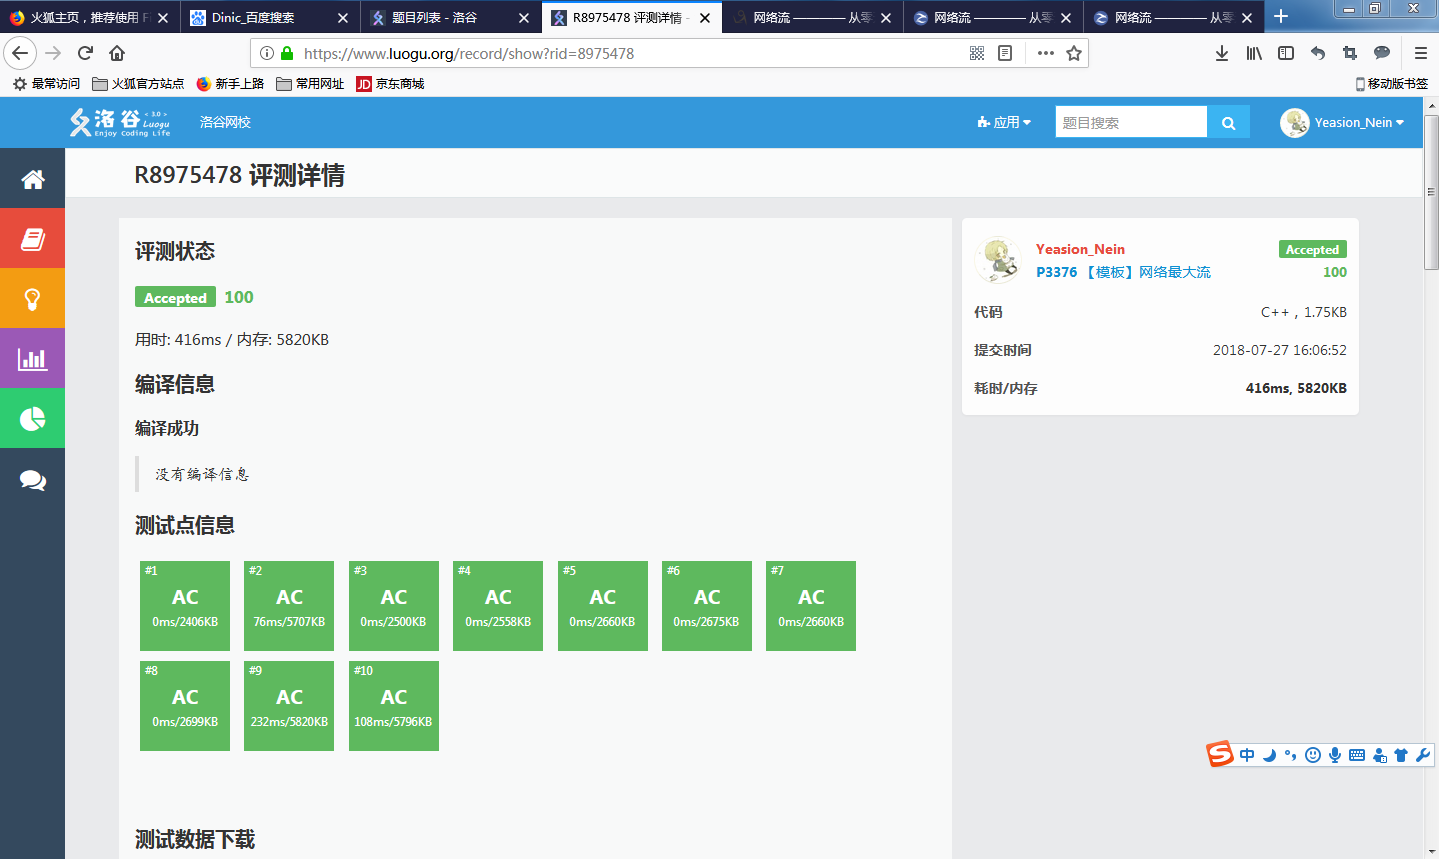Click the screenshot crop toolbar icon

pyautogui.click(x=1350, y=53)
